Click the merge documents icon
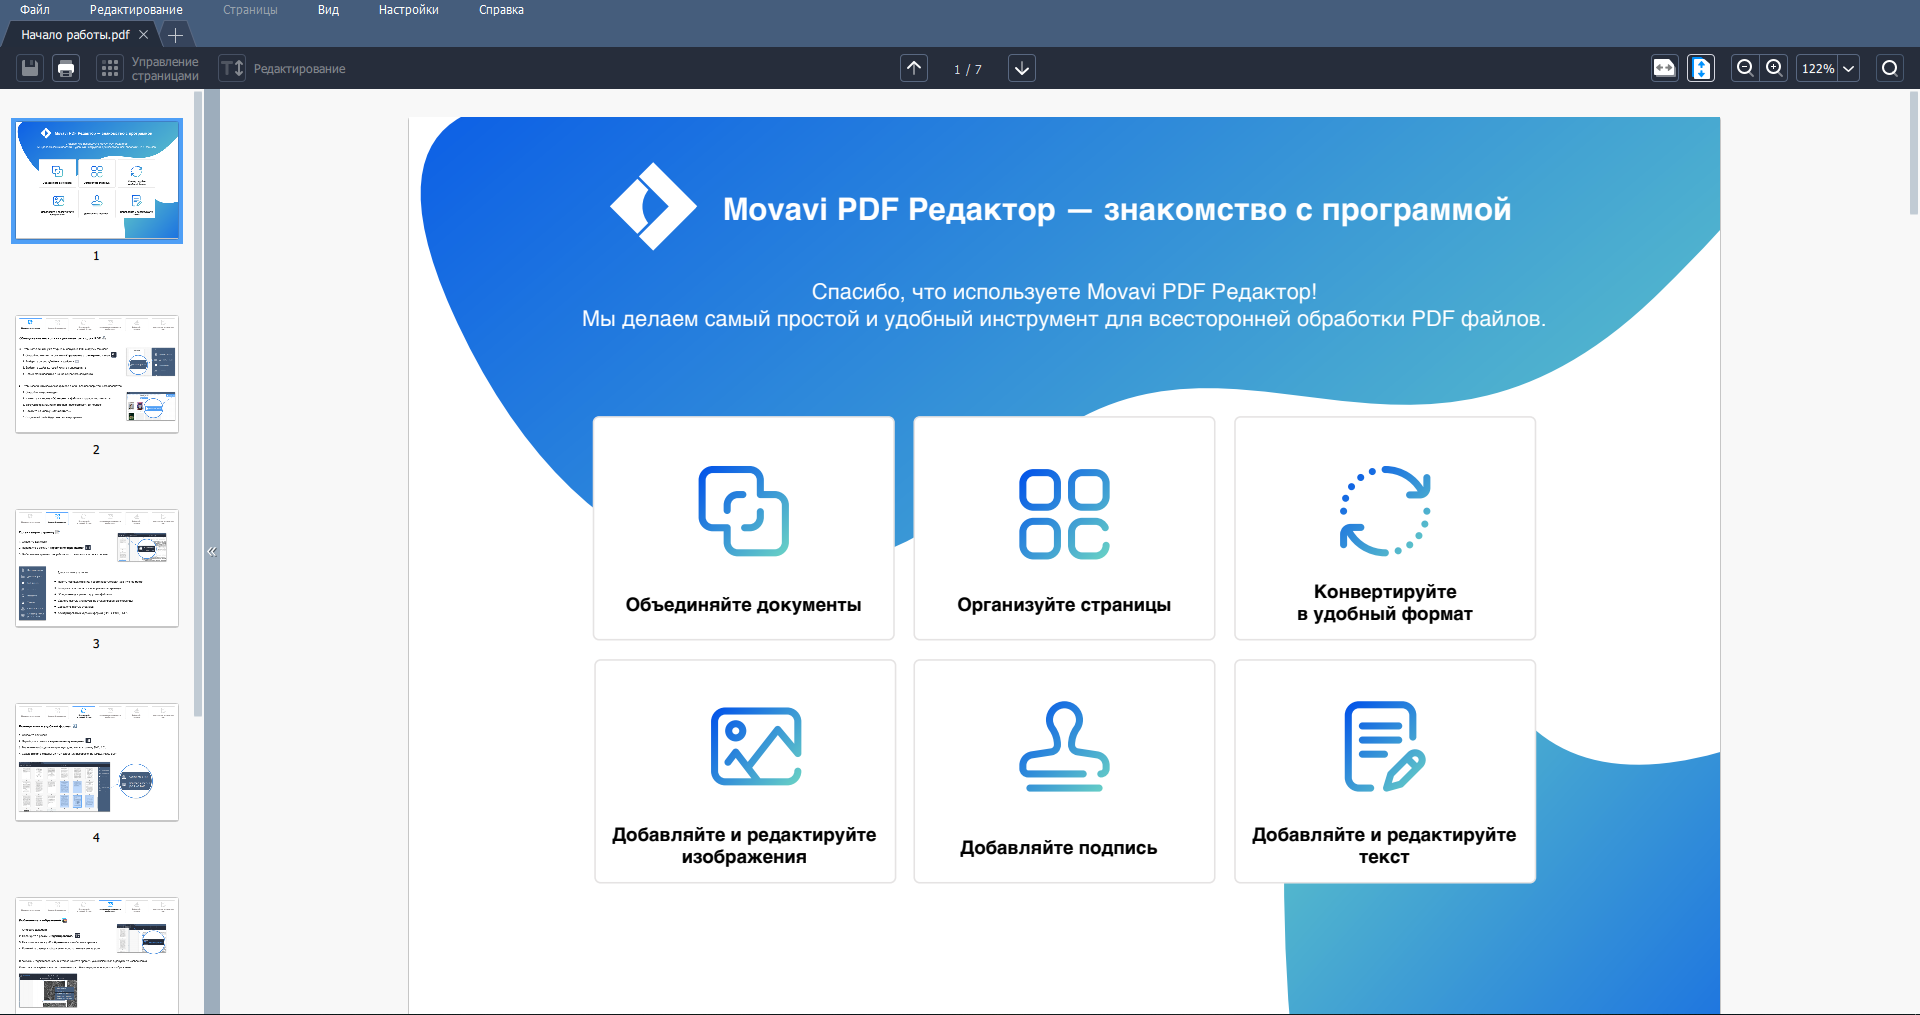Viewport: 1920px width, 1015px height. 744,511
